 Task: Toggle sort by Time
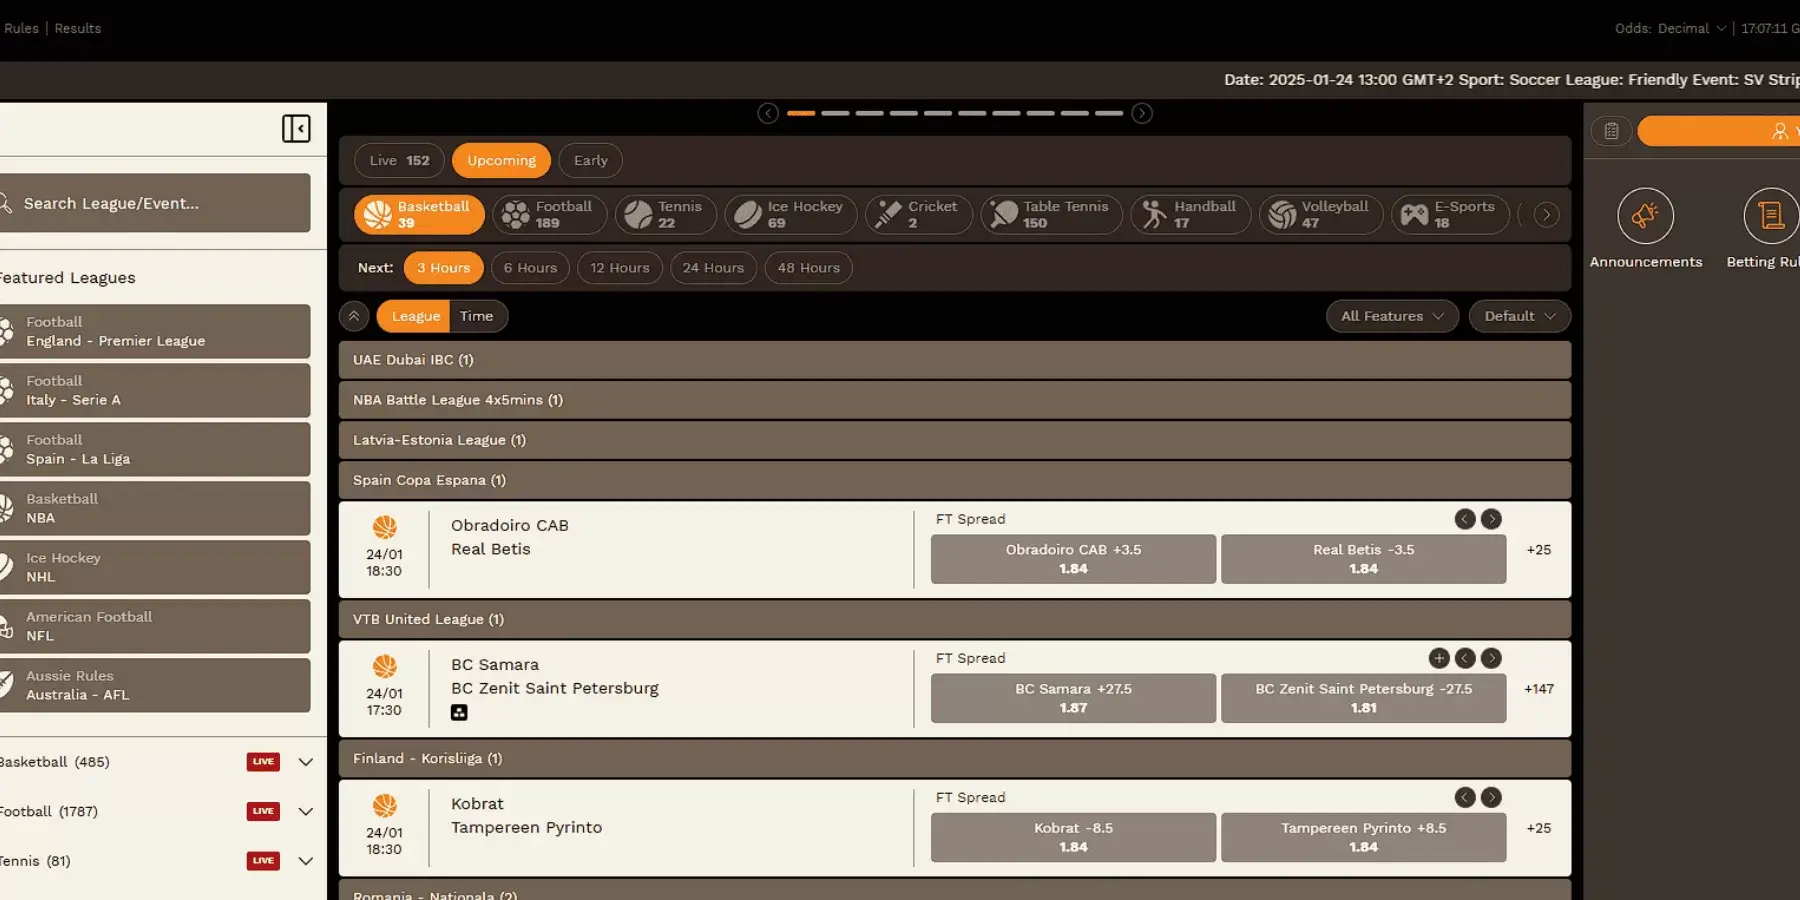click(x=477, y=316)
